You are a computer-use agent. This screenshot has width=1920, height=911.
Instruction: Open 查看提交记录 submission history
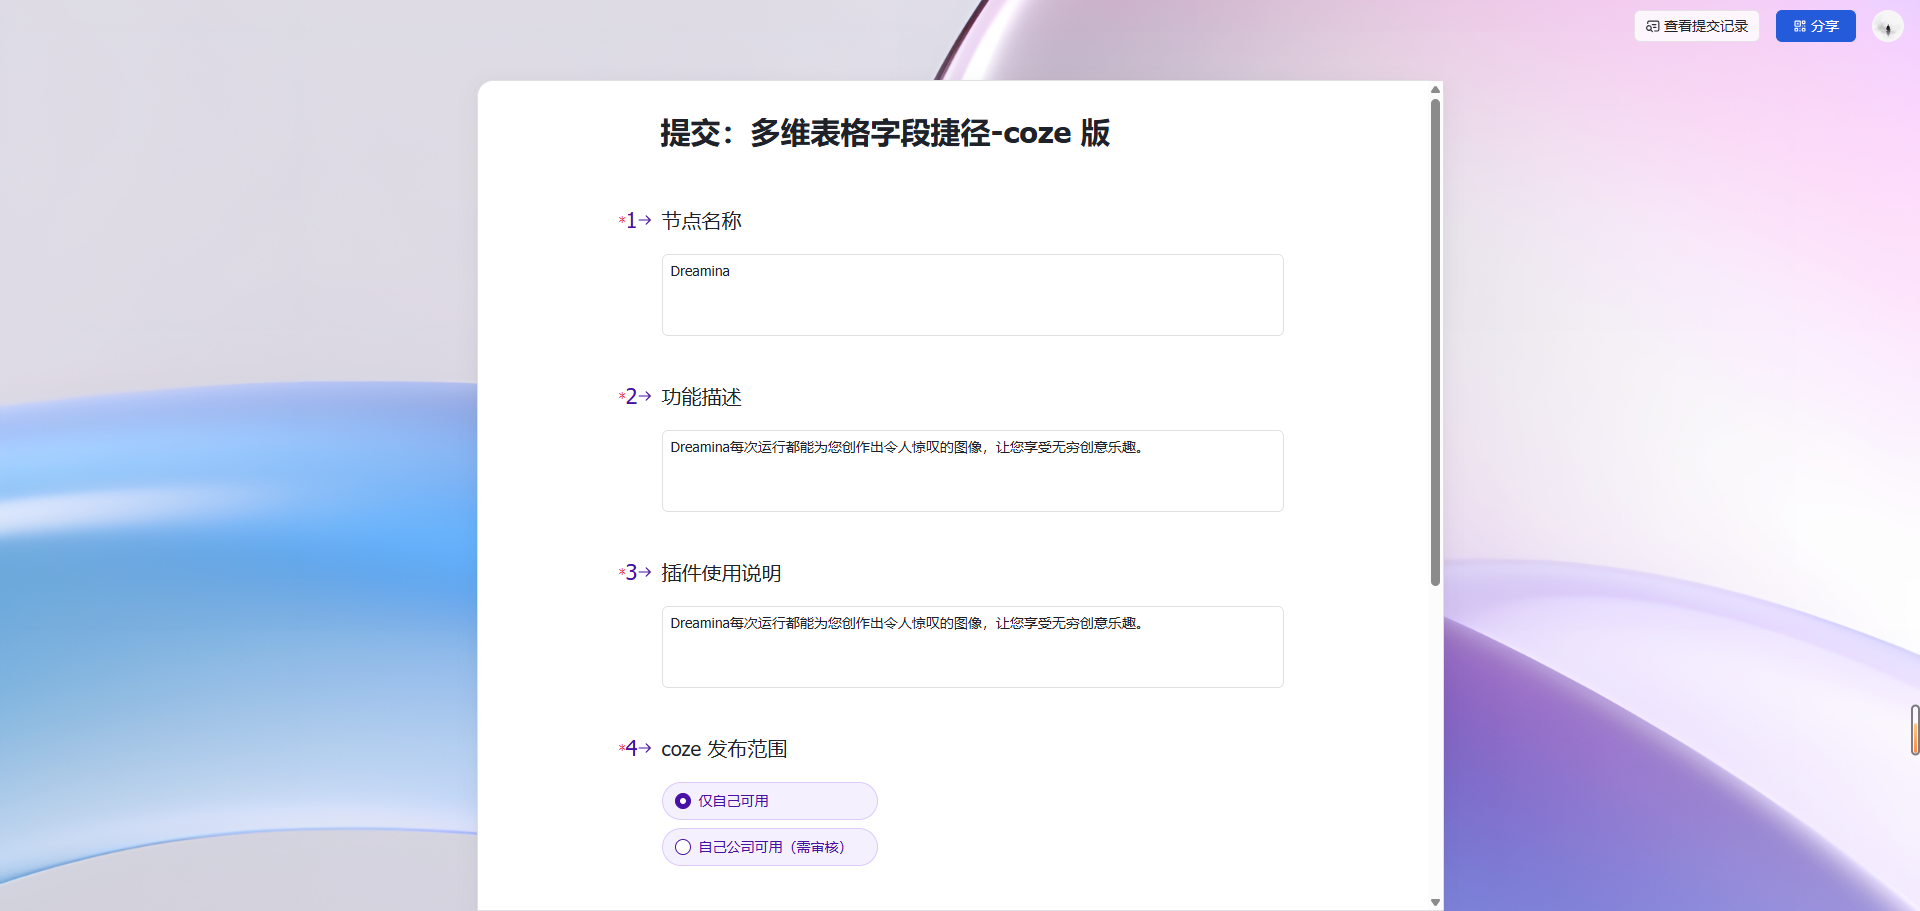click(1696, 26)
